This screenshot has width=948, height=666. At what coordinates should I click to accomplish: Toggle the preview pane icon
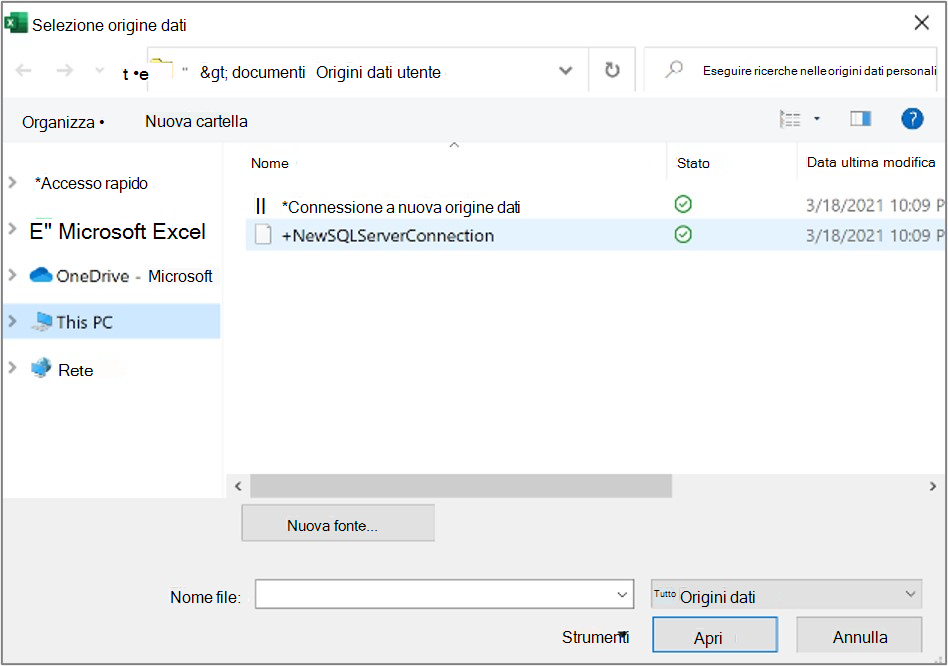click(x=860, y=118)
